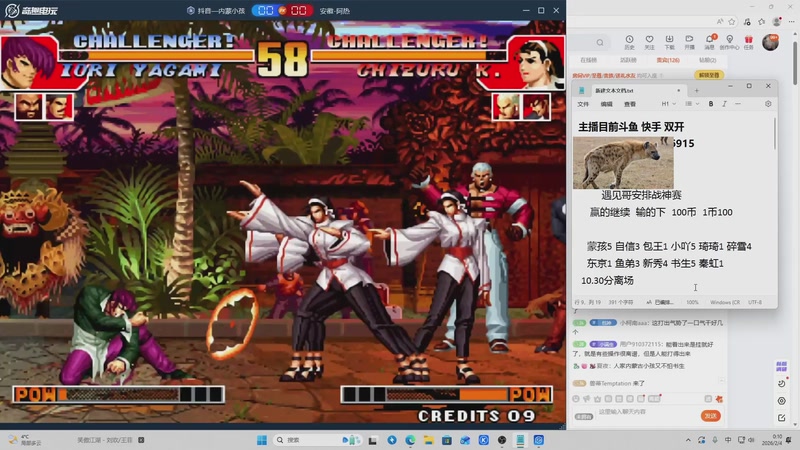800x450 pixels.
Task: Click player name 安徽-阿旭 in game title bar
Action: point(335,11)
